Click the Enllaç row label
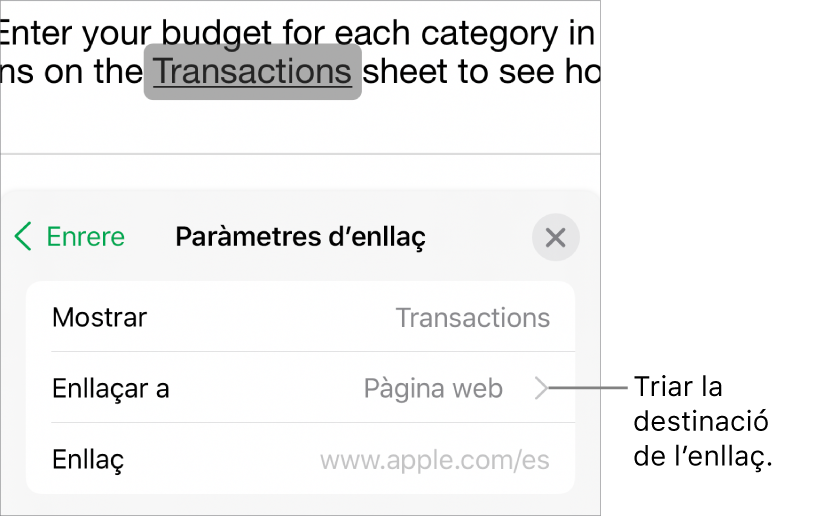The image size is (825, 518). coord(88,460)
